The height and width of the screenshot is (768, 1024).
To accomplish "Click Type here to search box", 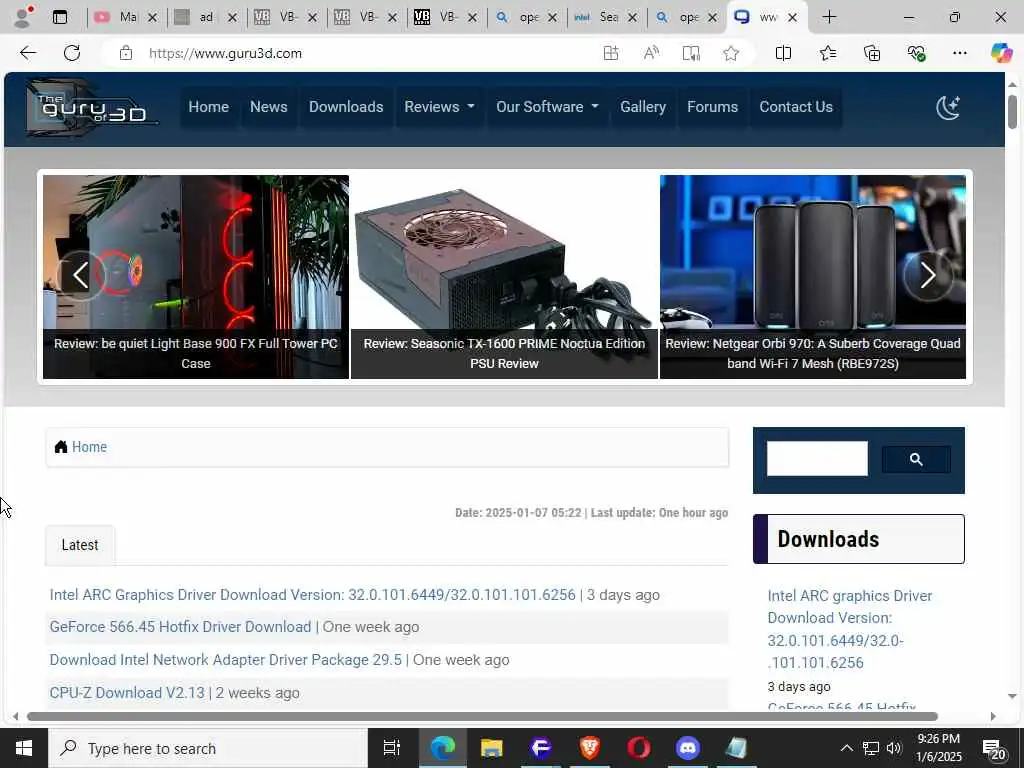I will click(x=208, y=748).
